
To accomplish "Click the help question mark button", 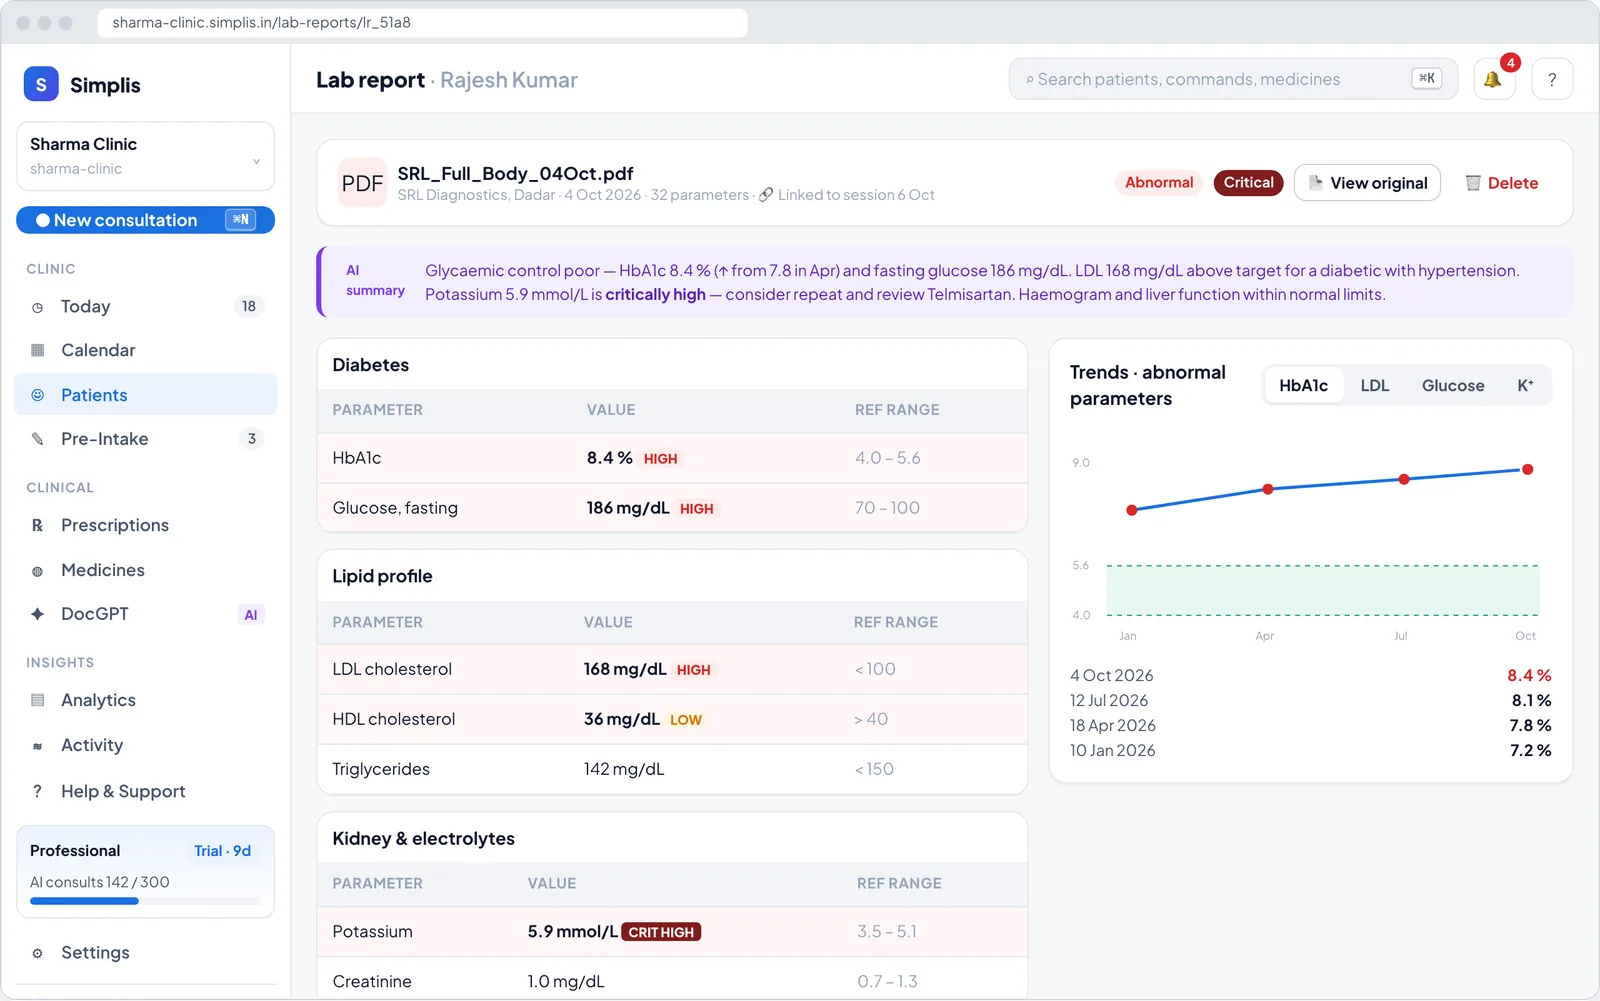I will tap(1552, 79).
